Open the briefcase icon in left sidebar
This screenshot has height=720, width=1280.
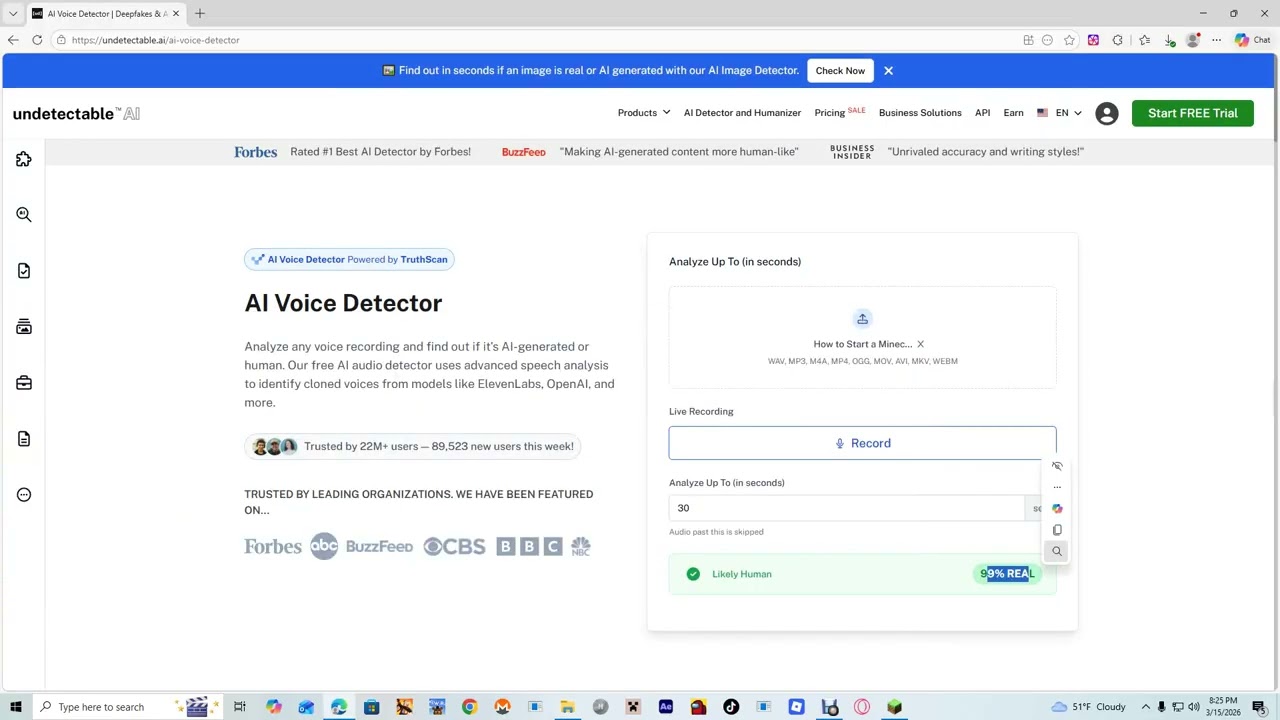24,383
